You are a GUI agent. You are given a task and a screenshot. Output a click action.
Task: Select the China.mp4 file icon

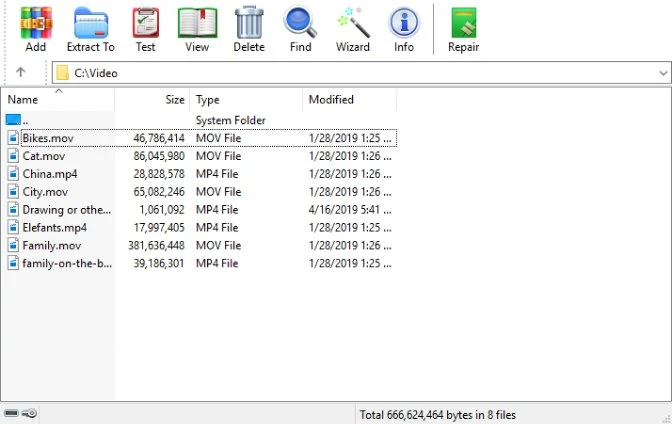pos(13,174)
